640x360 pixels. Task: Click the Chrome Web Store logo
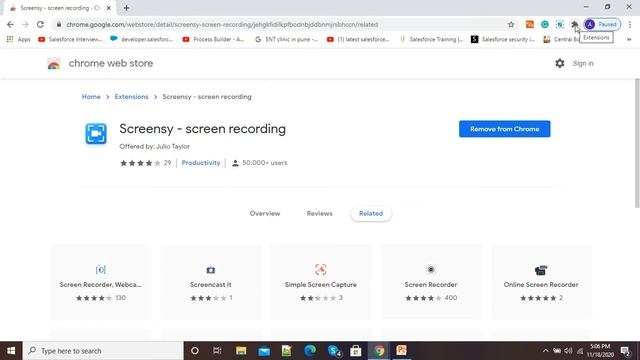54,64
